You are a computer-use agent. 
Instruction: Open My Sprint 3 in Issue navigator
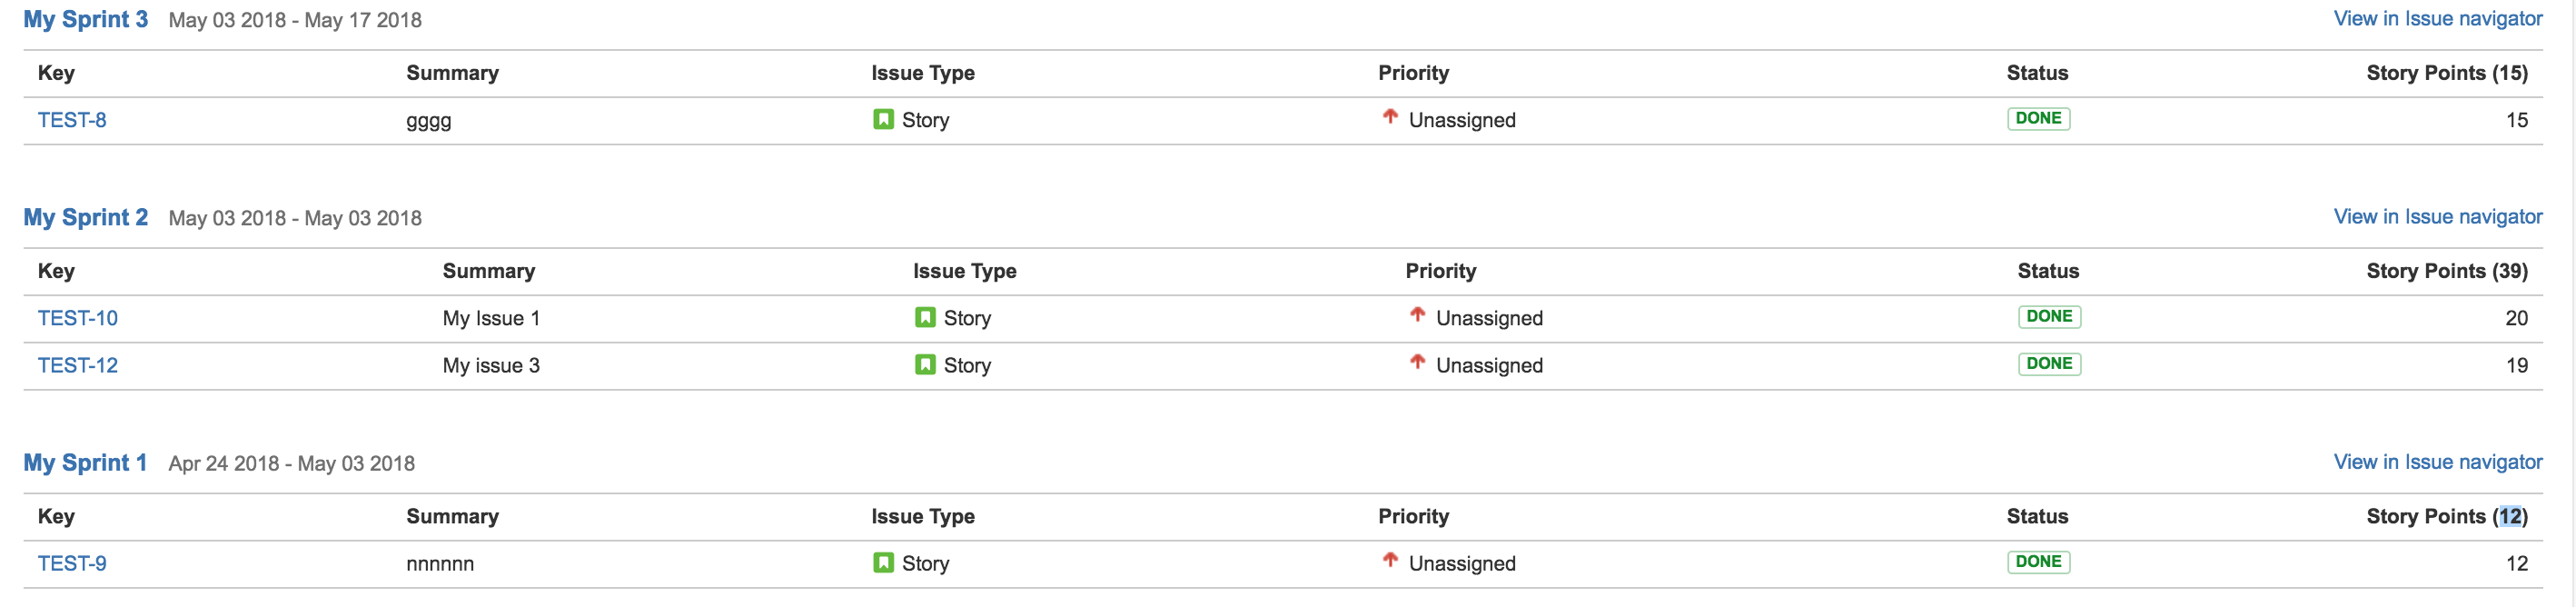(x=2438, y=18)
